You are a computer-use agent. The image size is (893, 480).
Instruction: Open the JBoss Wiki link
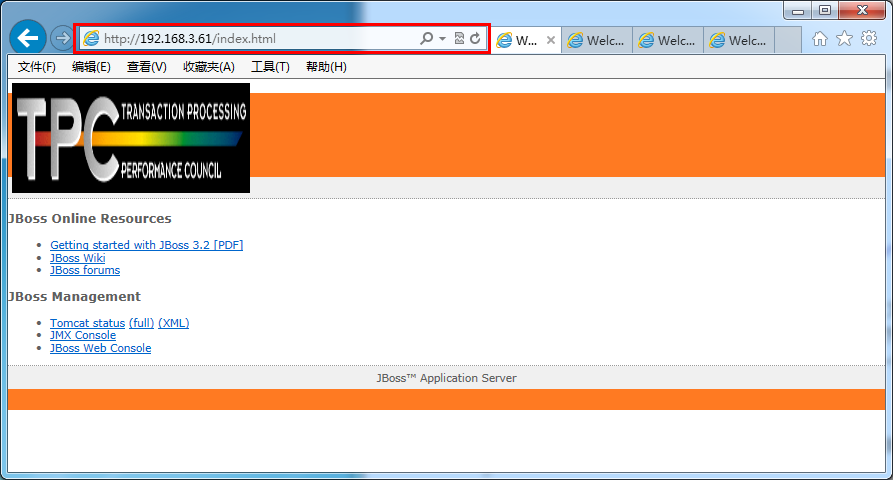(77, 258)
